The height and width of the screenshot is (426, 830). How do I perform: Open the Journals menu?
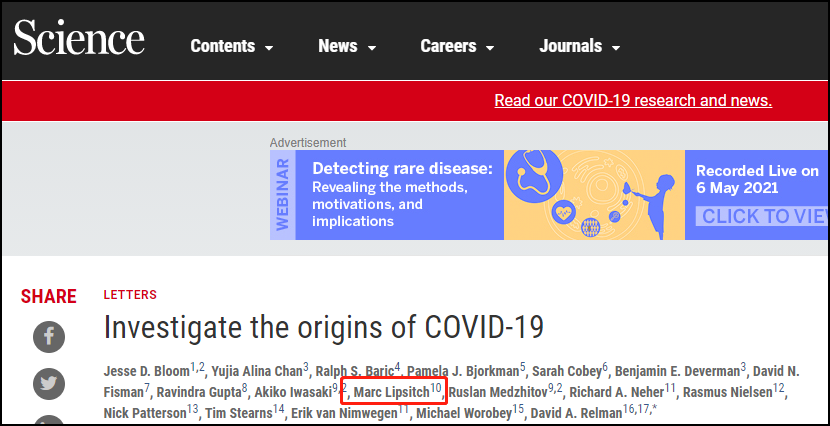coord(580,46)
